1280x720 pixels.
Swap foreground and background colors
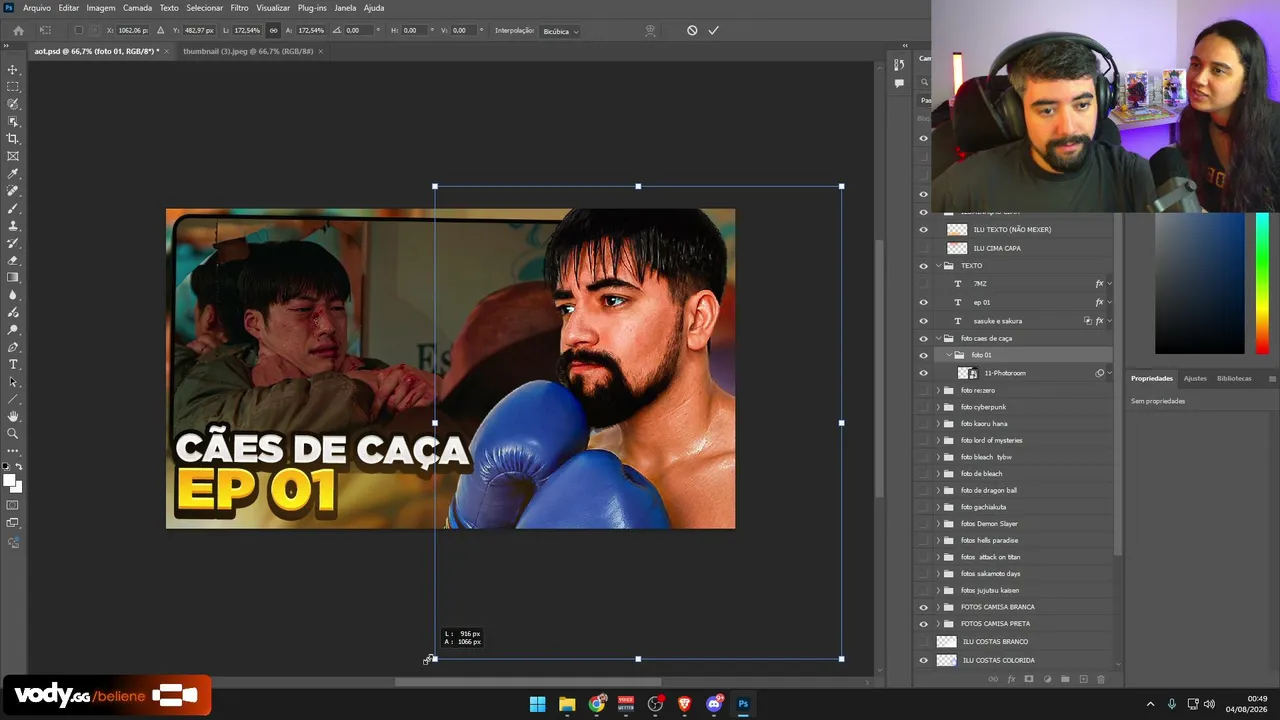coord(18,467)
